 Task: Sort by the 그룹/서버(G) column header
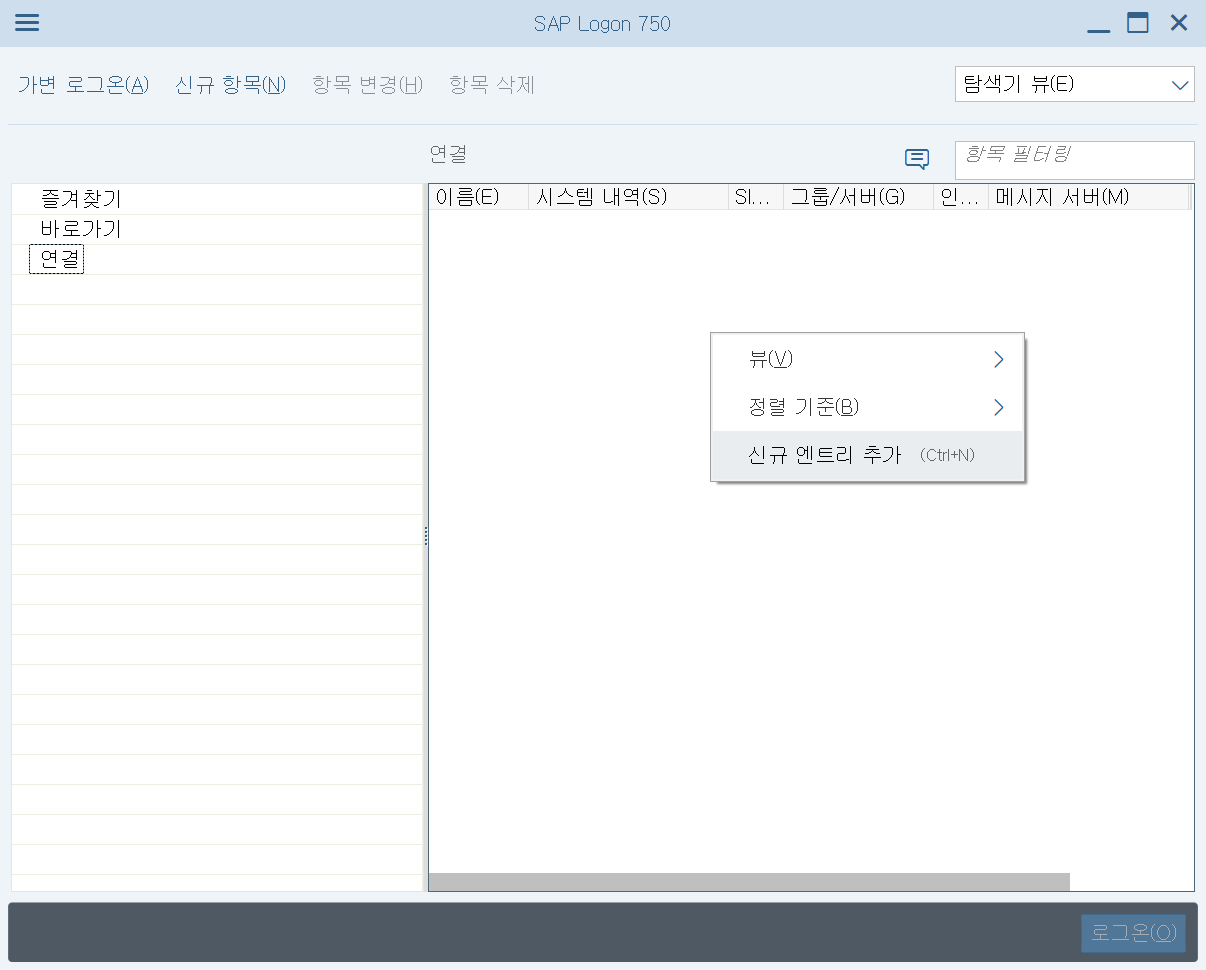(x=859, y=197)
